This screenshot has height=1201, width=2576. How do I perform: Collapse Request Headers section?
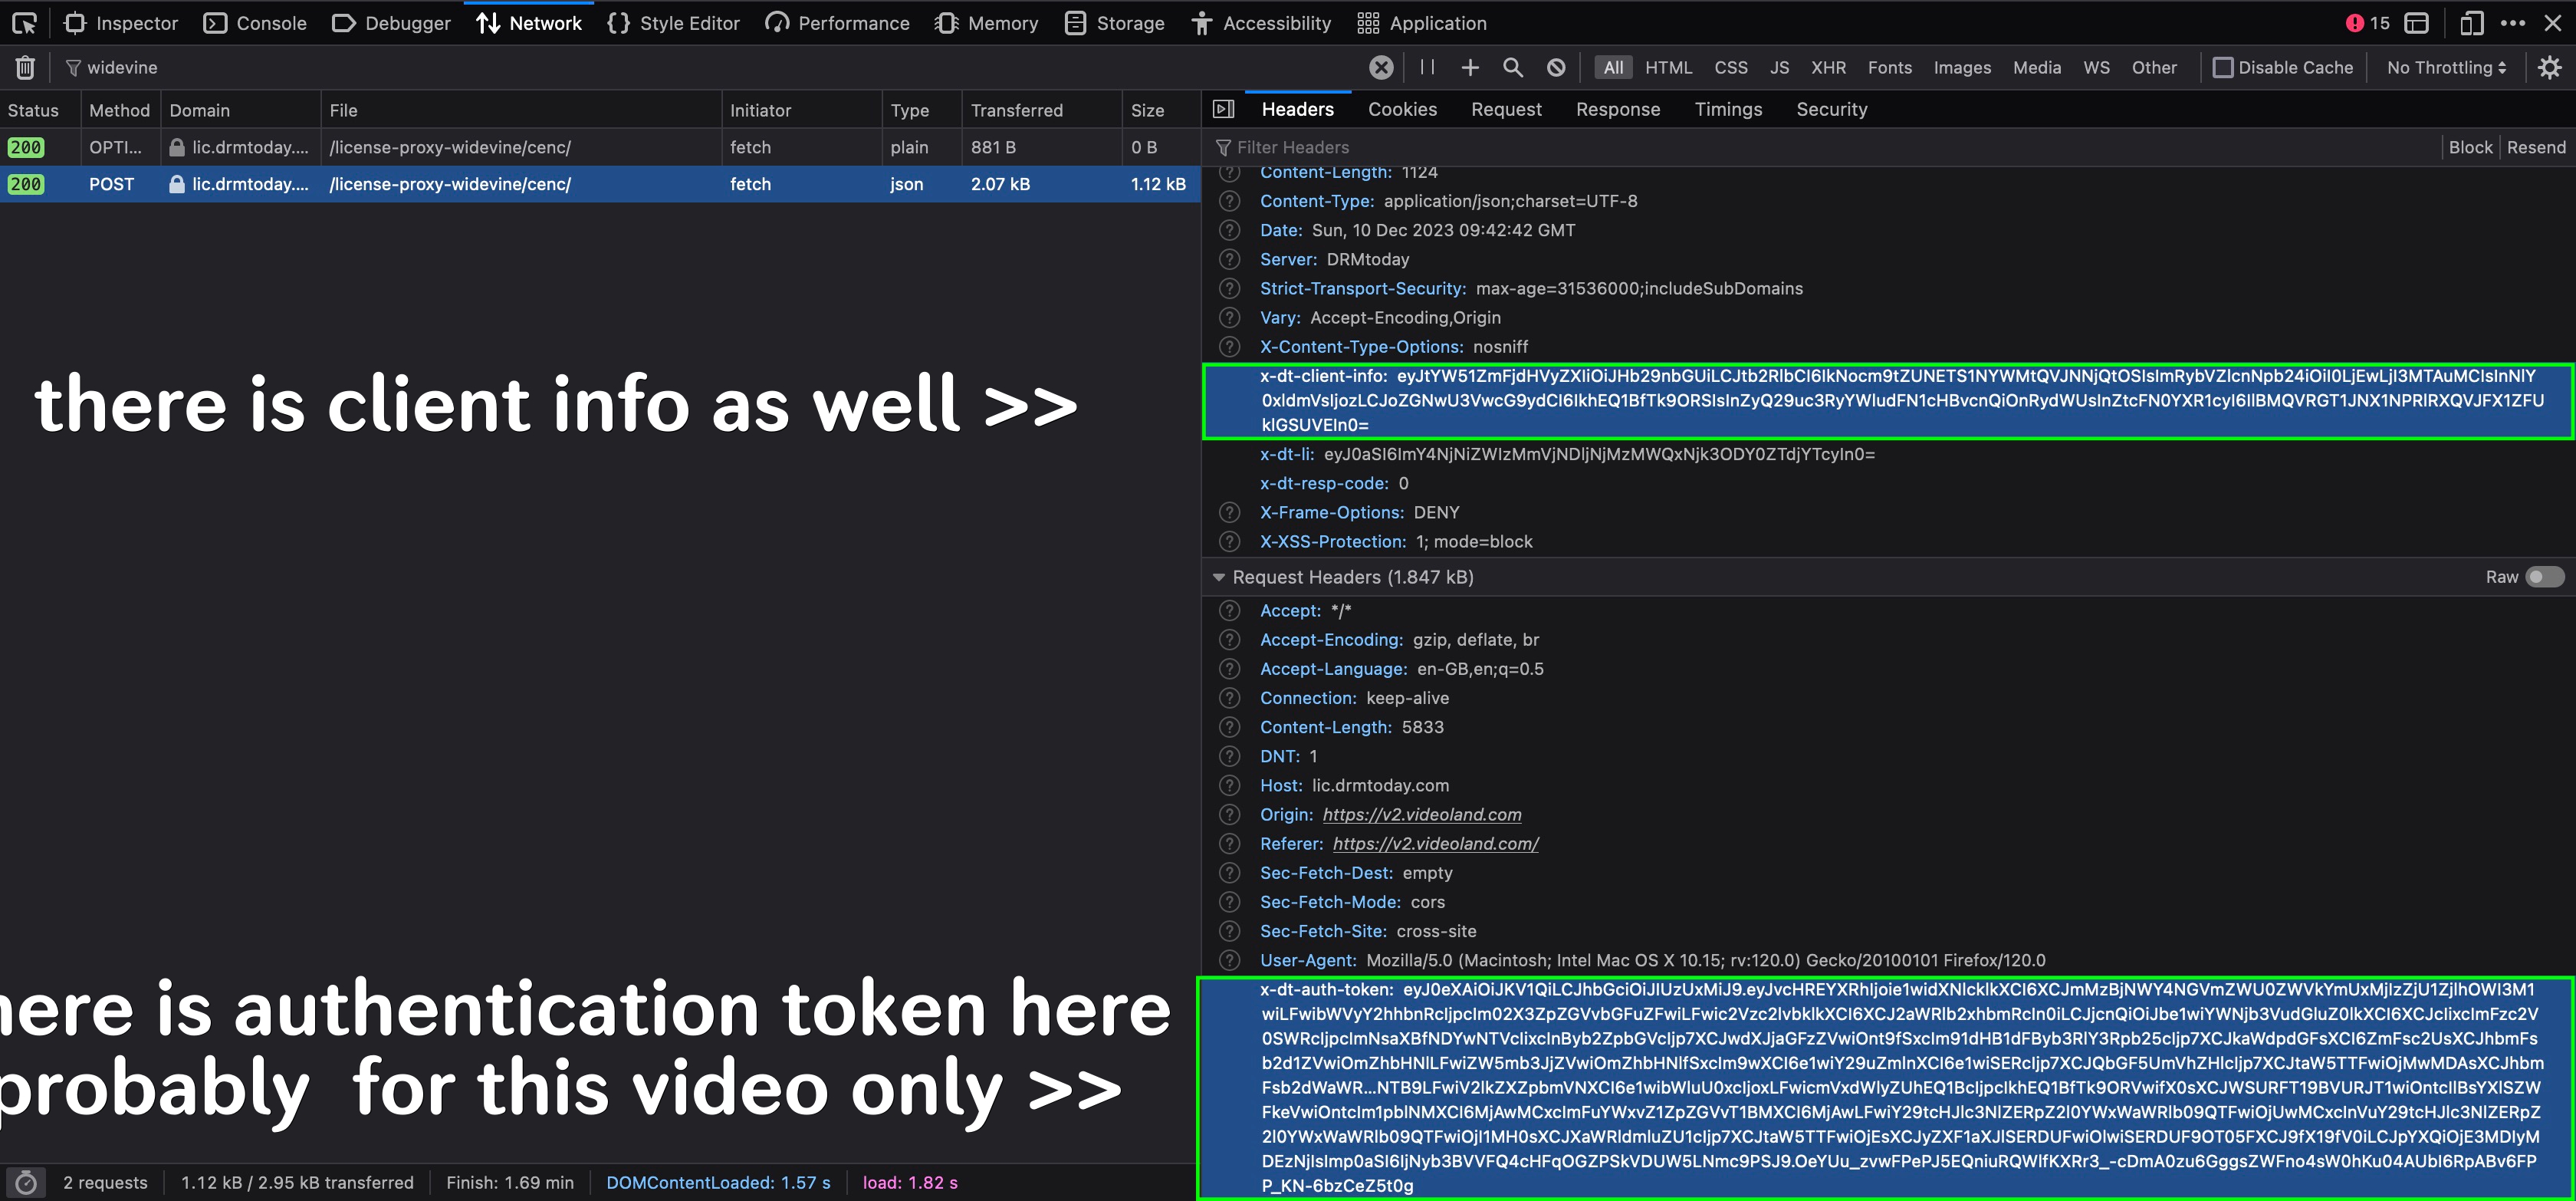(1218, 577)
